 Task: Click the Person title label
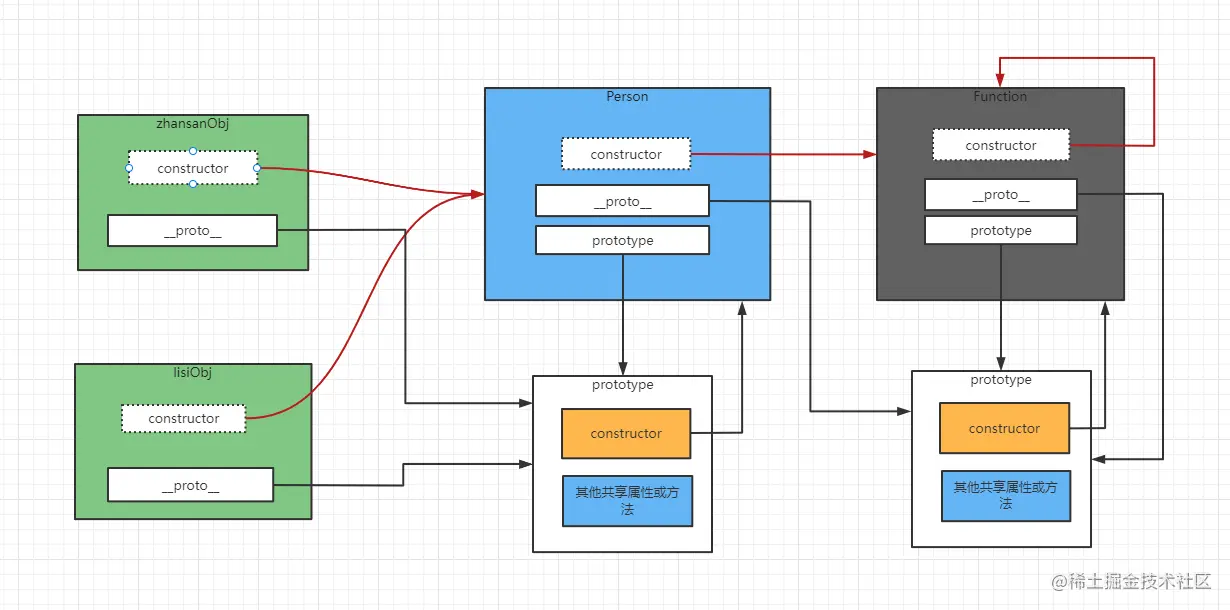click(x=627, y=96)
